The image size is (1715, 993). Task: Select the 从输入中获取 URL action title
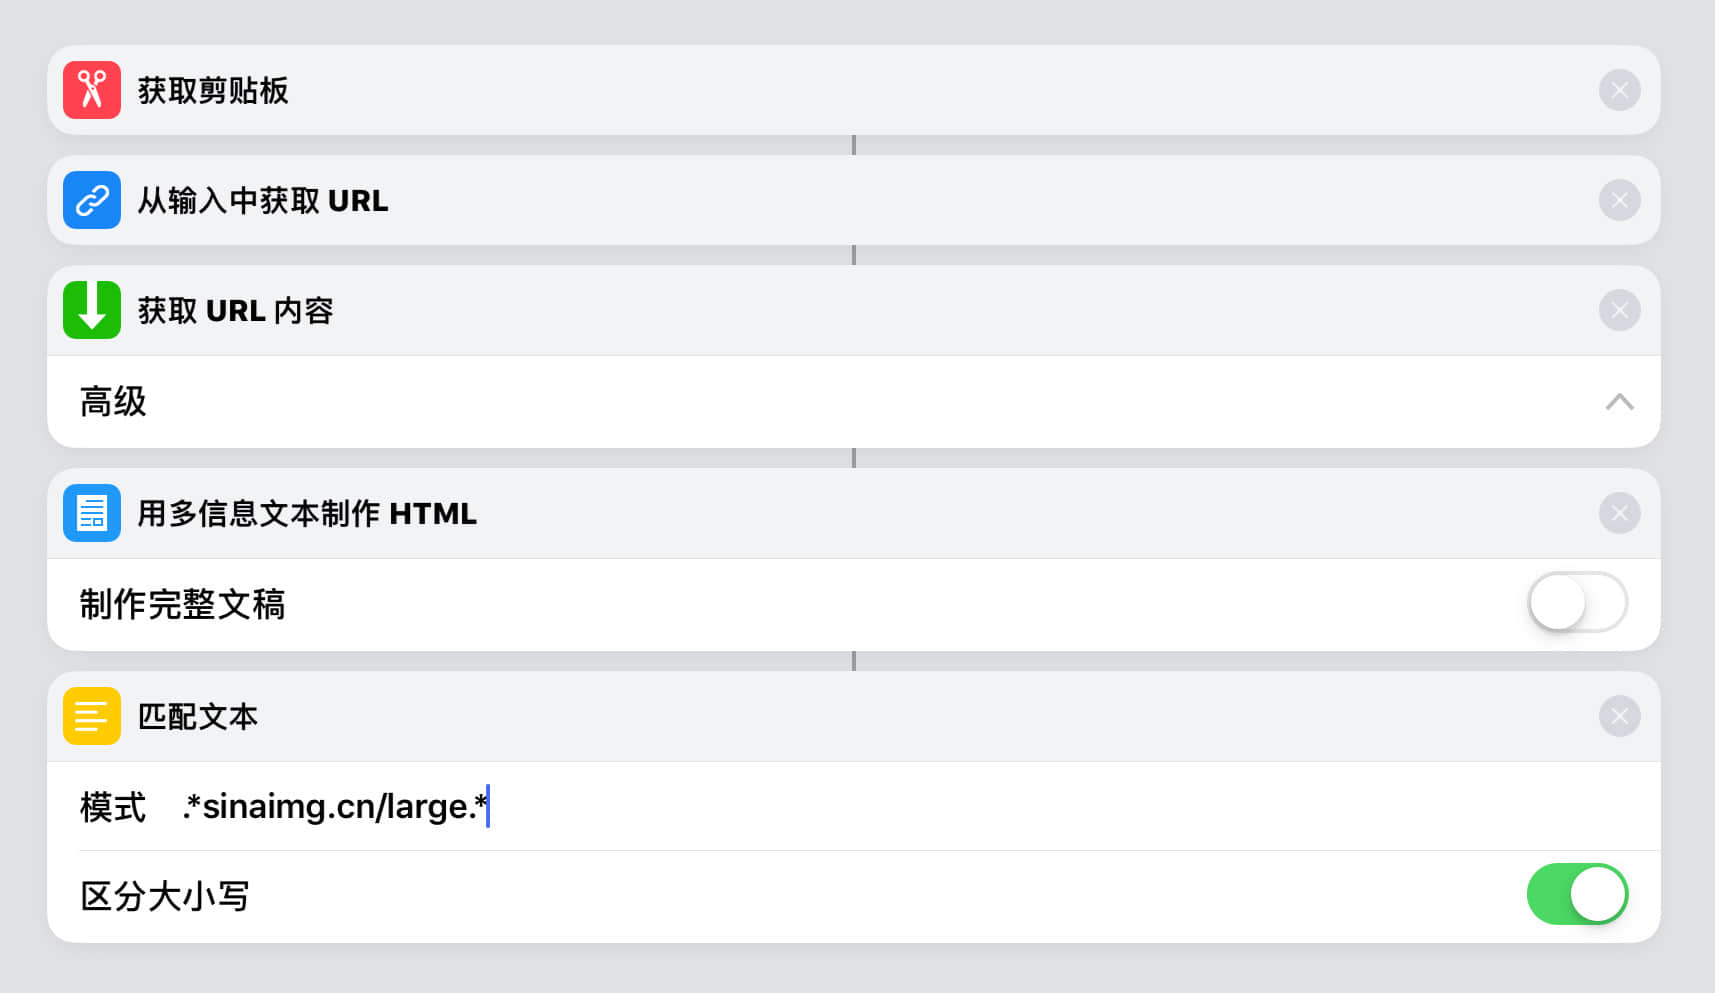pyautogui.click(x=262, y=200)
